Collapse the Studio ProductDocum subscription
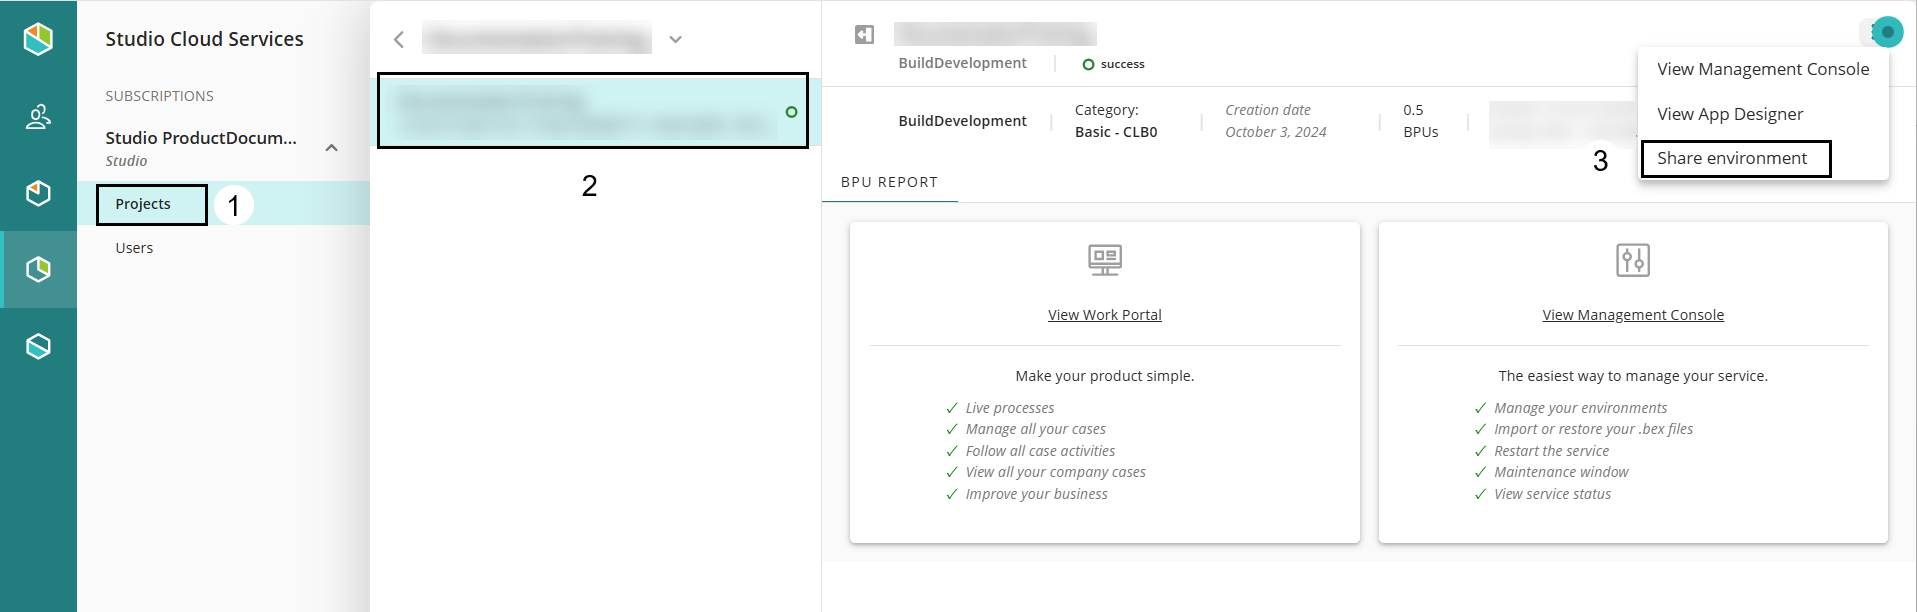The width and height of the screenshot is (1917, 612). [x=332, y=148]
